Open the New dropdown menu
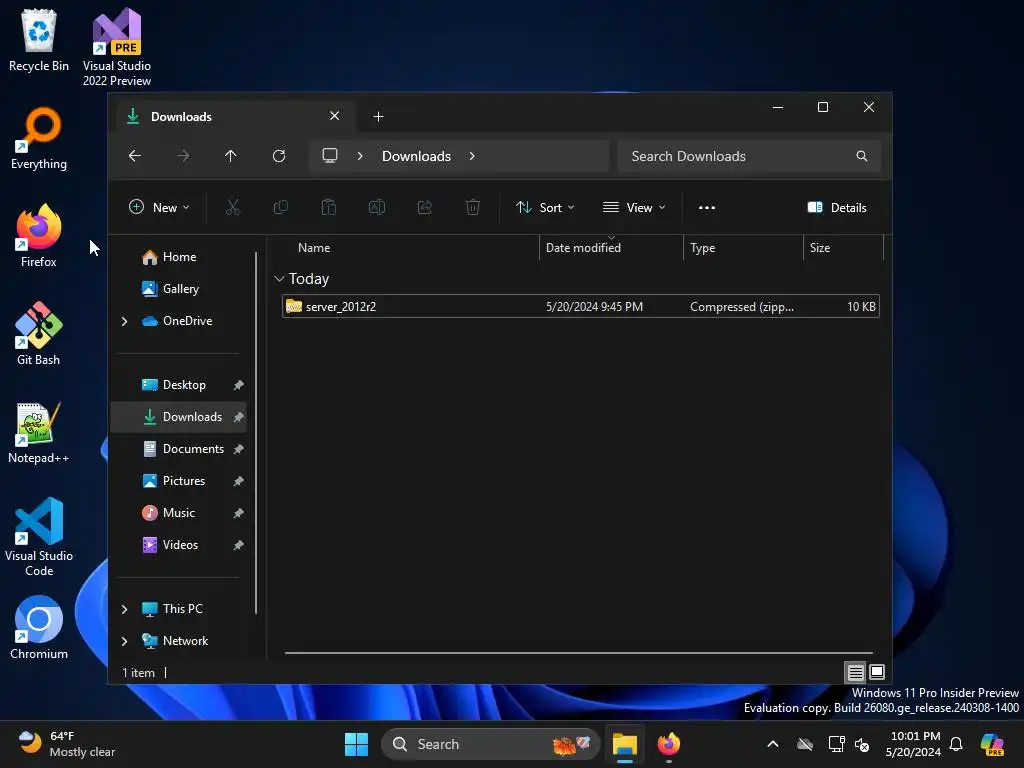This screenshot has height=768, width=1024. [x=159, y=208]
